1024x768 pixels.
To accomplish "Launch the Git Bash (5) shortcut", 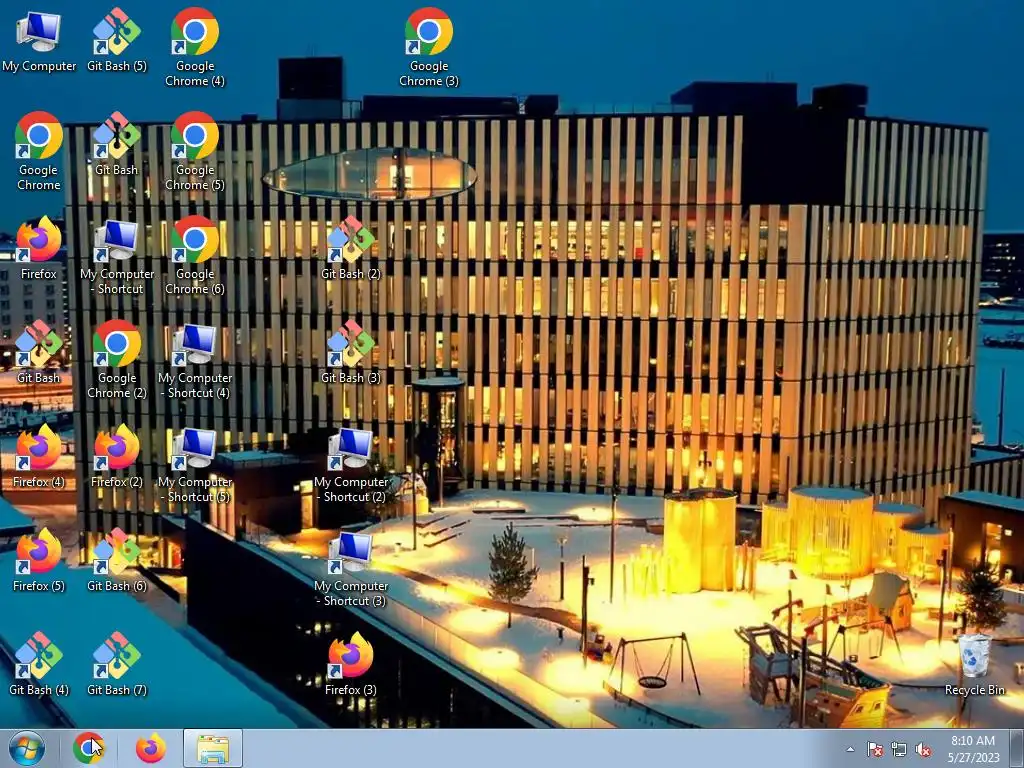I will (x=117, y=40).
